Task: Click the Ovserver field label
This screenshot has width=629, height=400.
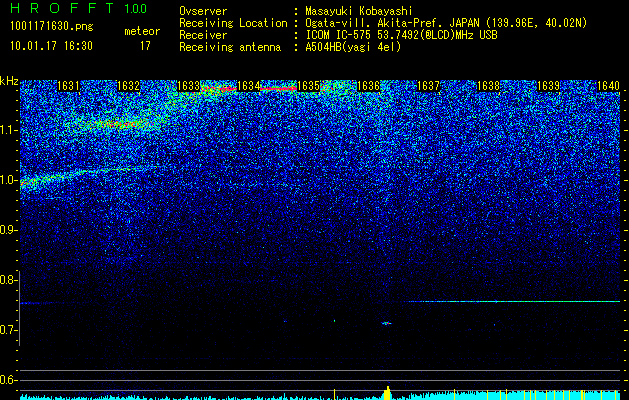Action: click(203, 11)
